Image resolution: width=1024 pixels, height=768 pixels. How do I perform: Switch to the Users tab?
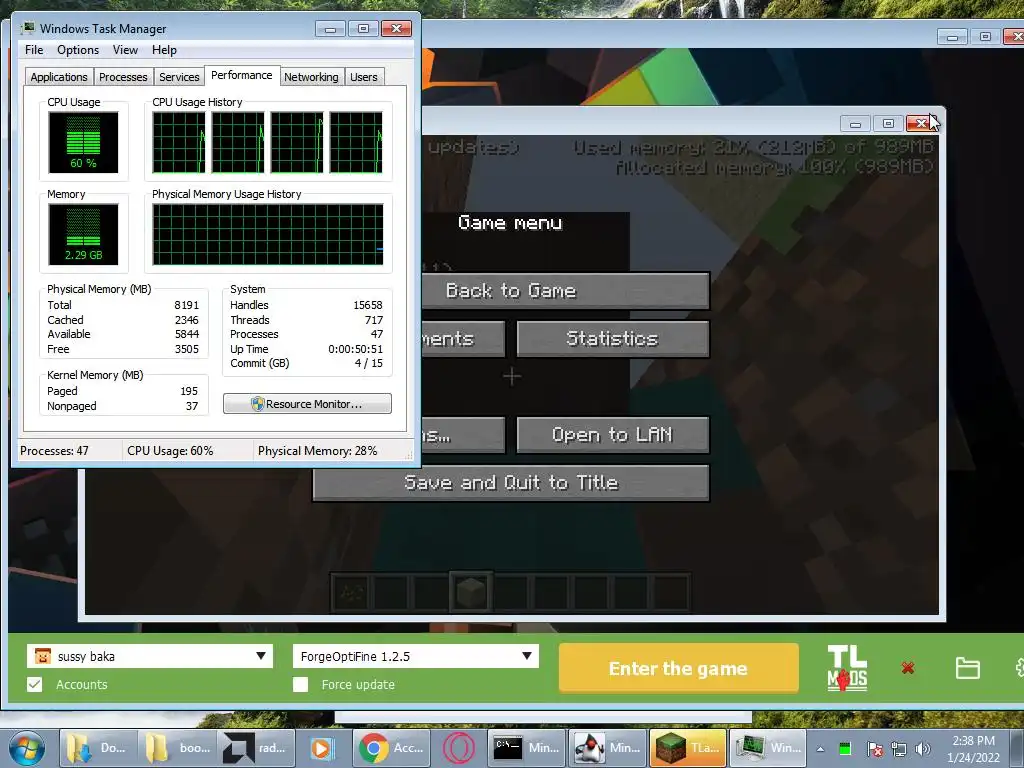tap(364, 77)
